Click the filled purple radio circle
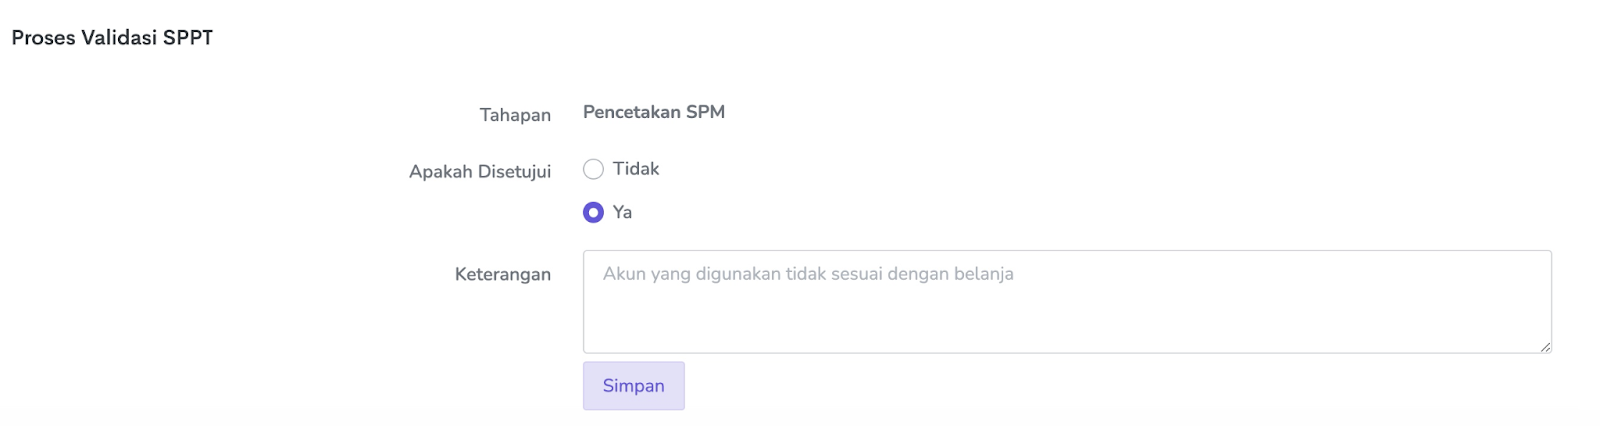This screenshot has height=426, width=1600. coord(593,212)
